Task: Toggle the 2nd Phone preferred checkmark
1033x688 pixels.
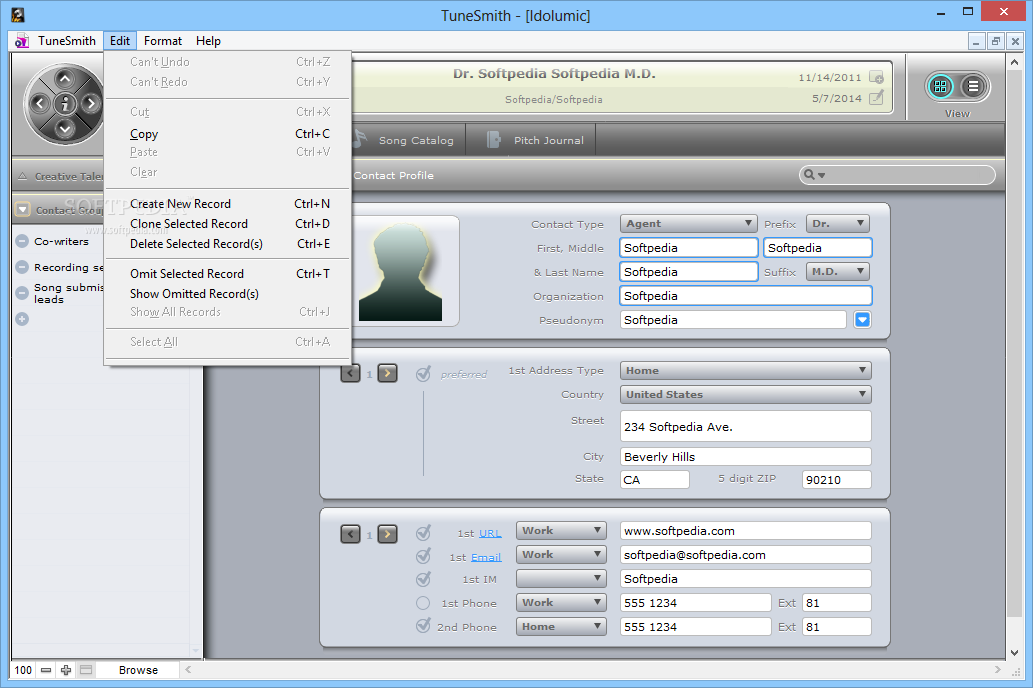Action: pyautogui.click(x=424, y=626)
